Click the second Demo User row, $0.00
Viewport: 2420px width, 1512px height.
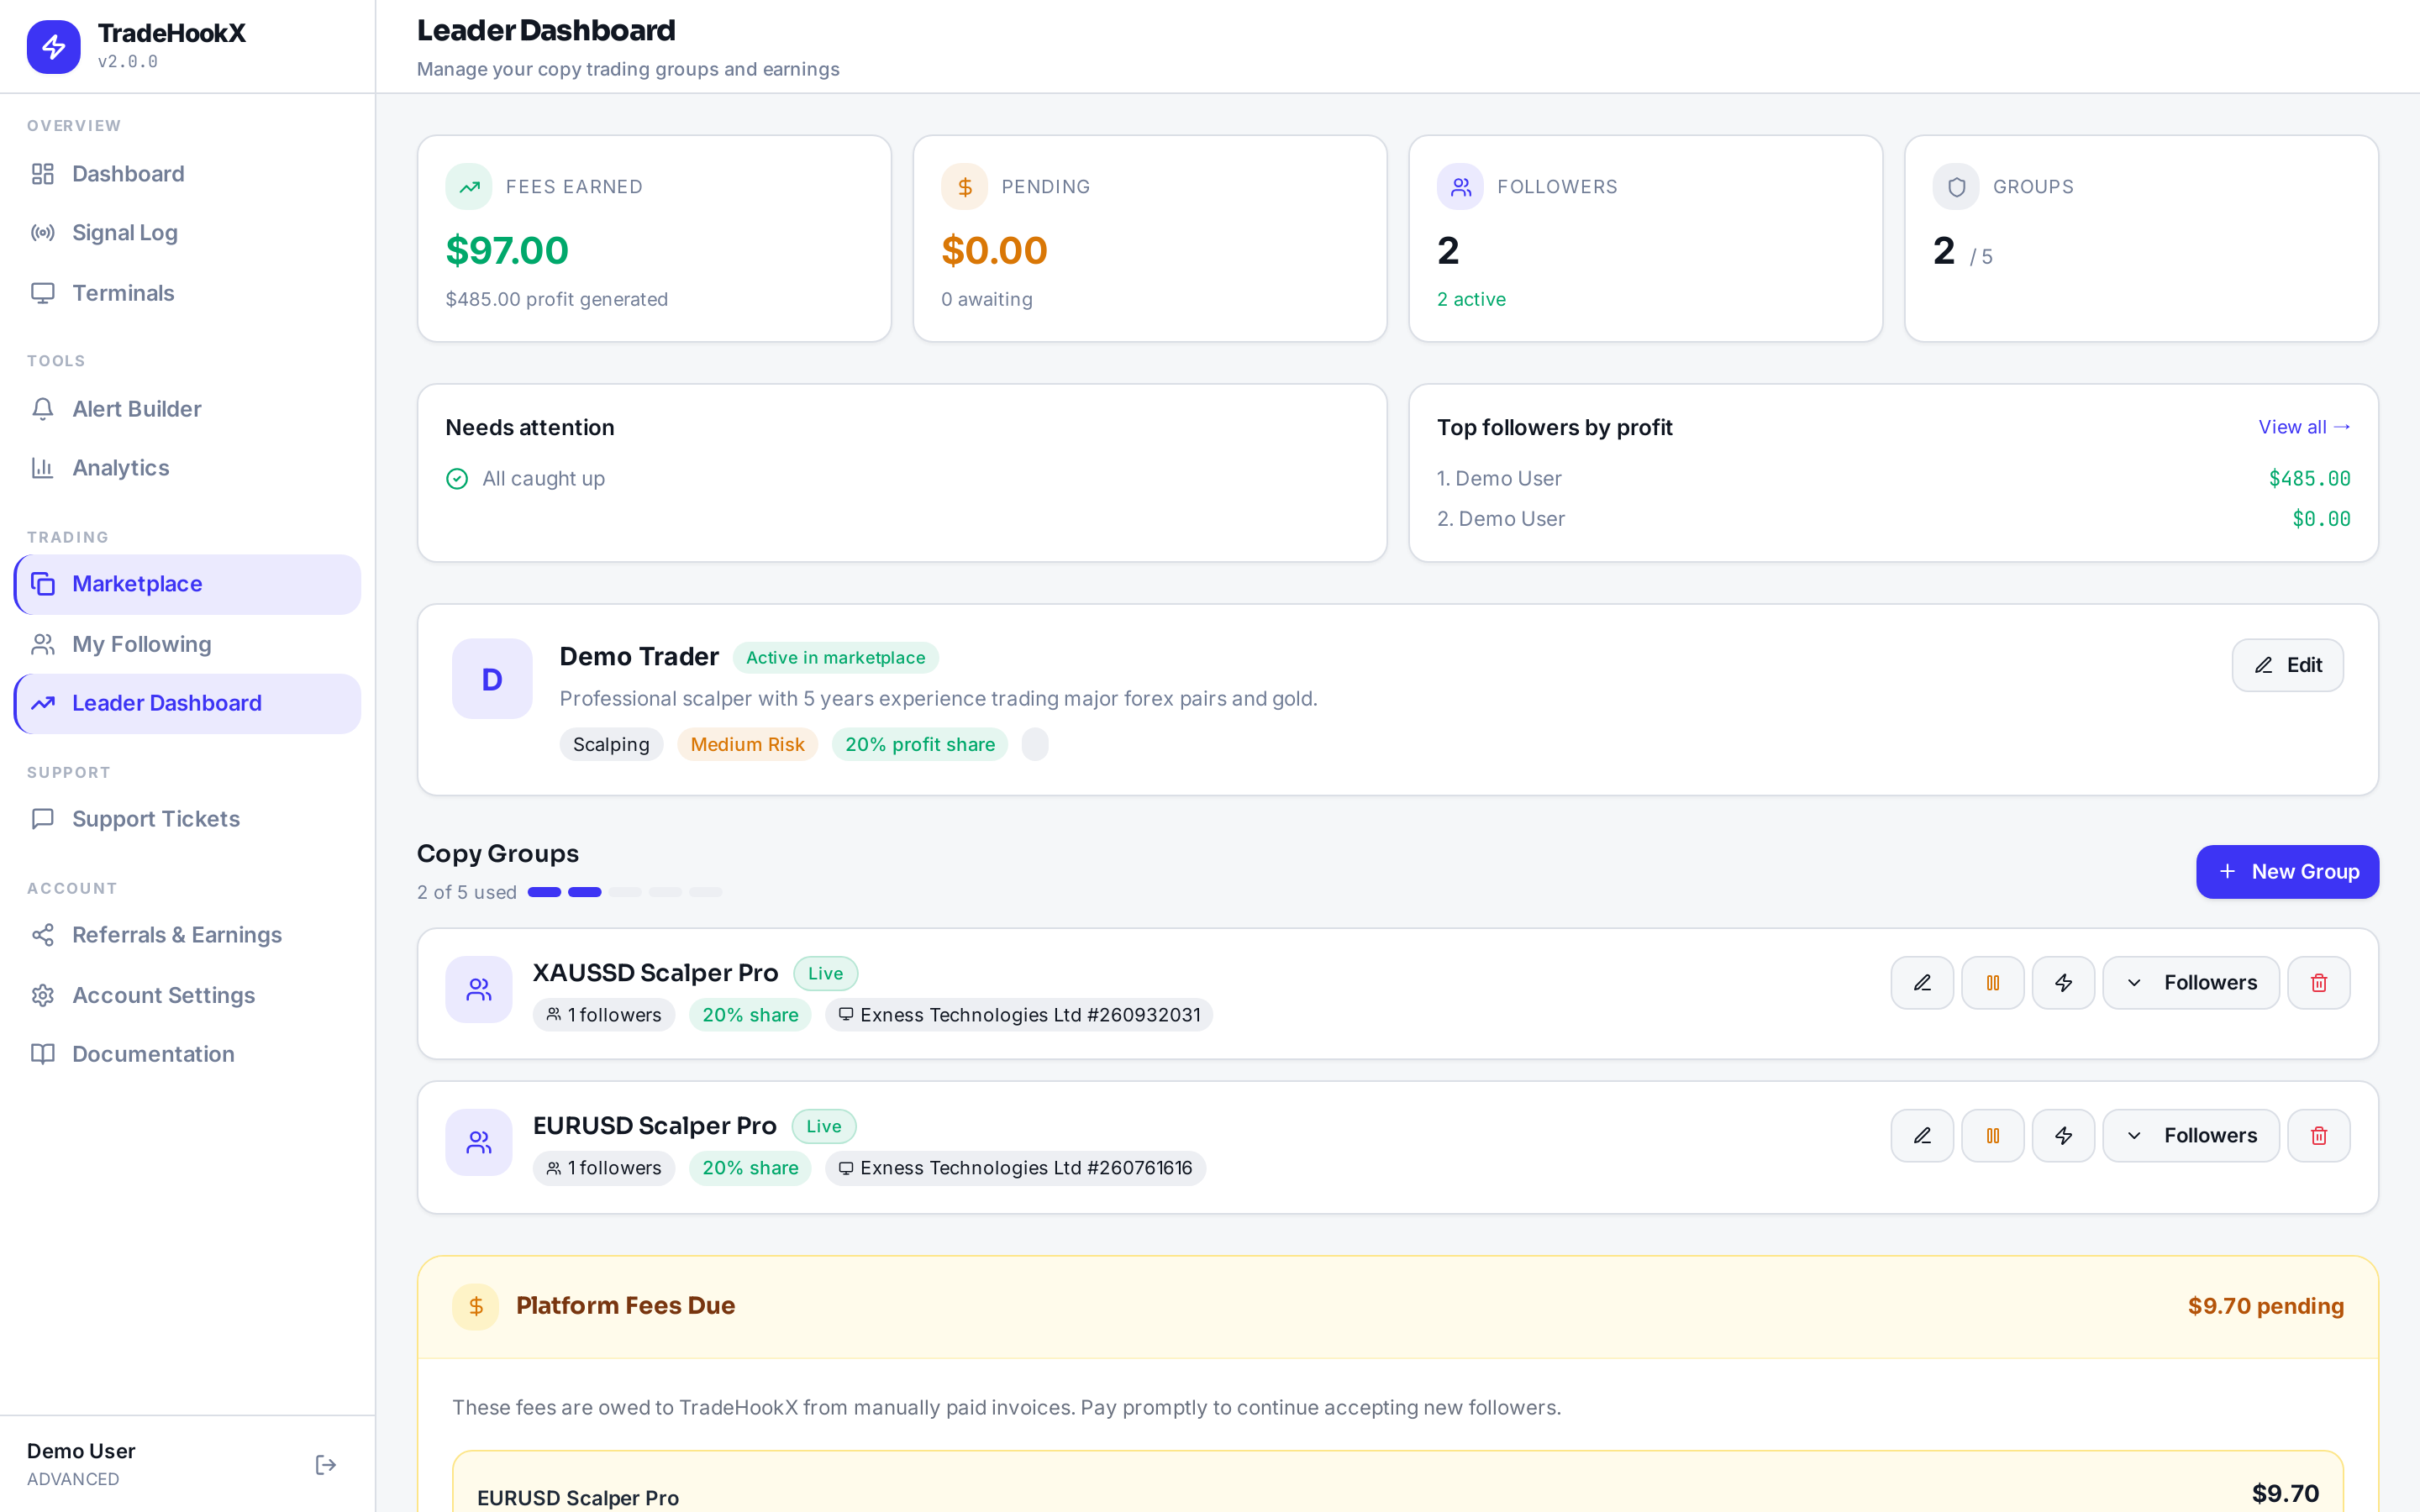point(1893,519)
